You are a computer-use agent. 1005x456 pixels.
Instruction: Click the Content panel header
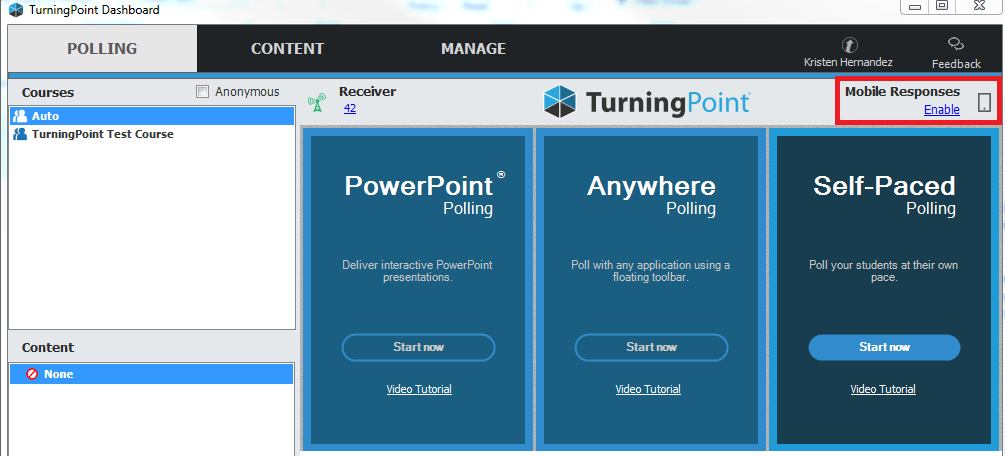click(48, 347)
